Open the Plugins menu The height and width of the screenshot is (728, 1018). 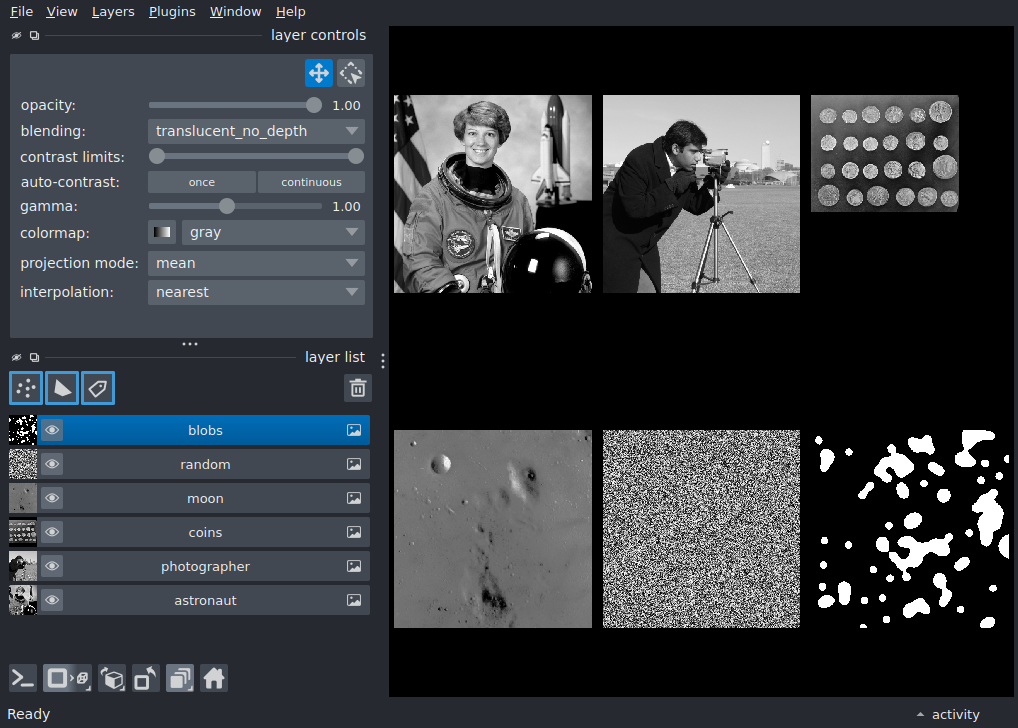pyautogui.click(x=172, y=12)
